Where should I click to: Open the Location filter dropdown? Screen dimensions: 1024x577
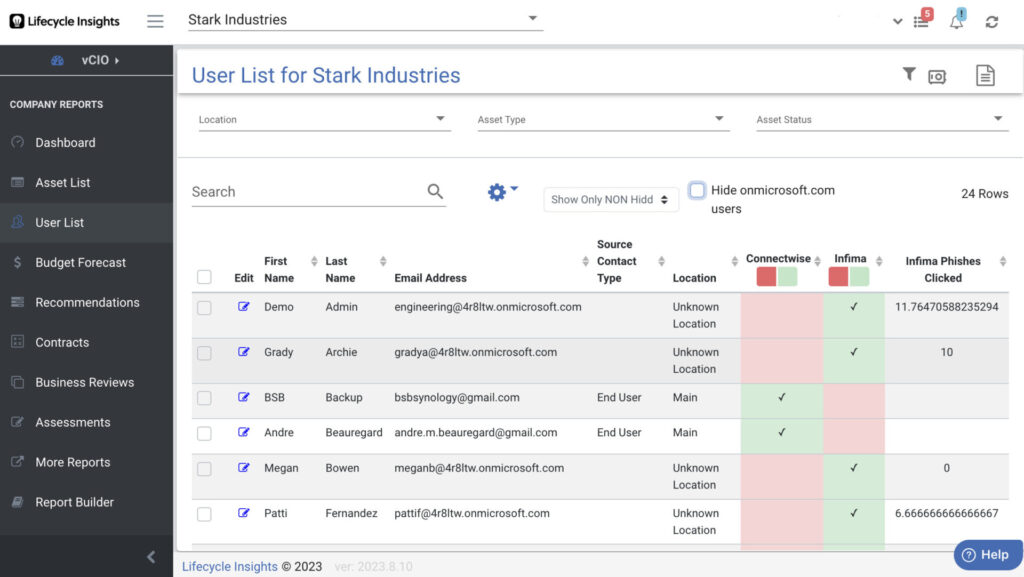pos(325,119)
